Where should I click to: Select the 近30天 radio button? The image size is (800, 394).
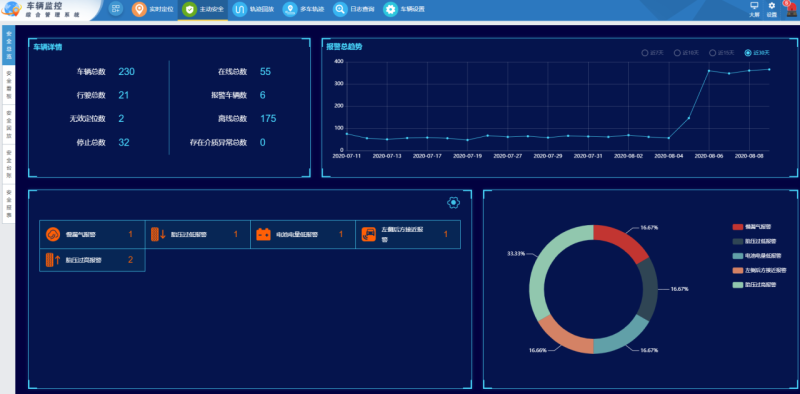point(748,53)
